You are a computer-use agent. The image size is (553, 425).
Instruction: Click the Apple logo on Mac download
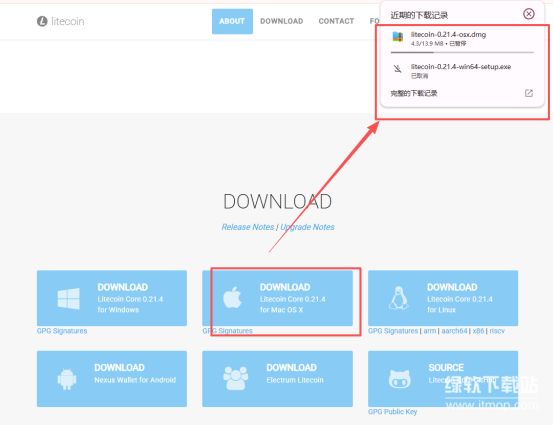coord(232,297)
